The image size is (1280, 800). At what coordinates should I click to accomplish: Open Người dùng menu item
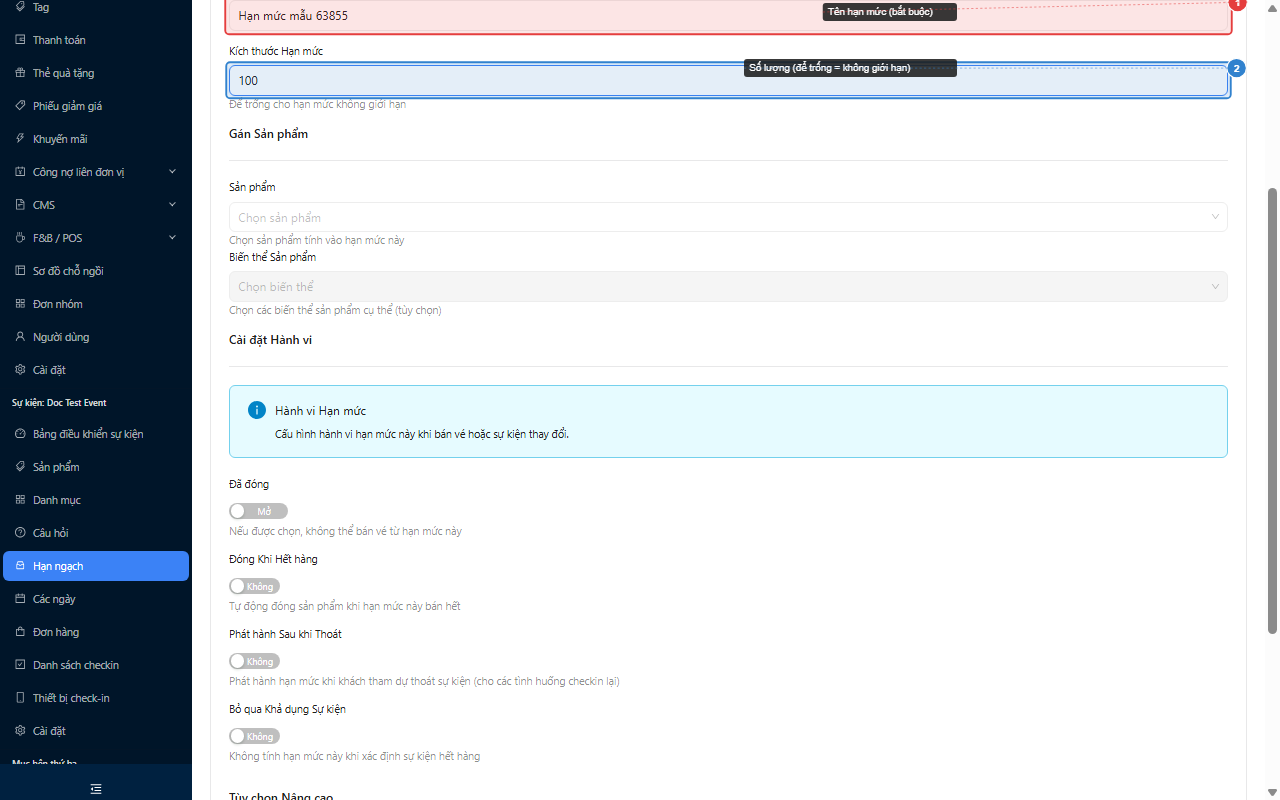(x=96, y=337)
